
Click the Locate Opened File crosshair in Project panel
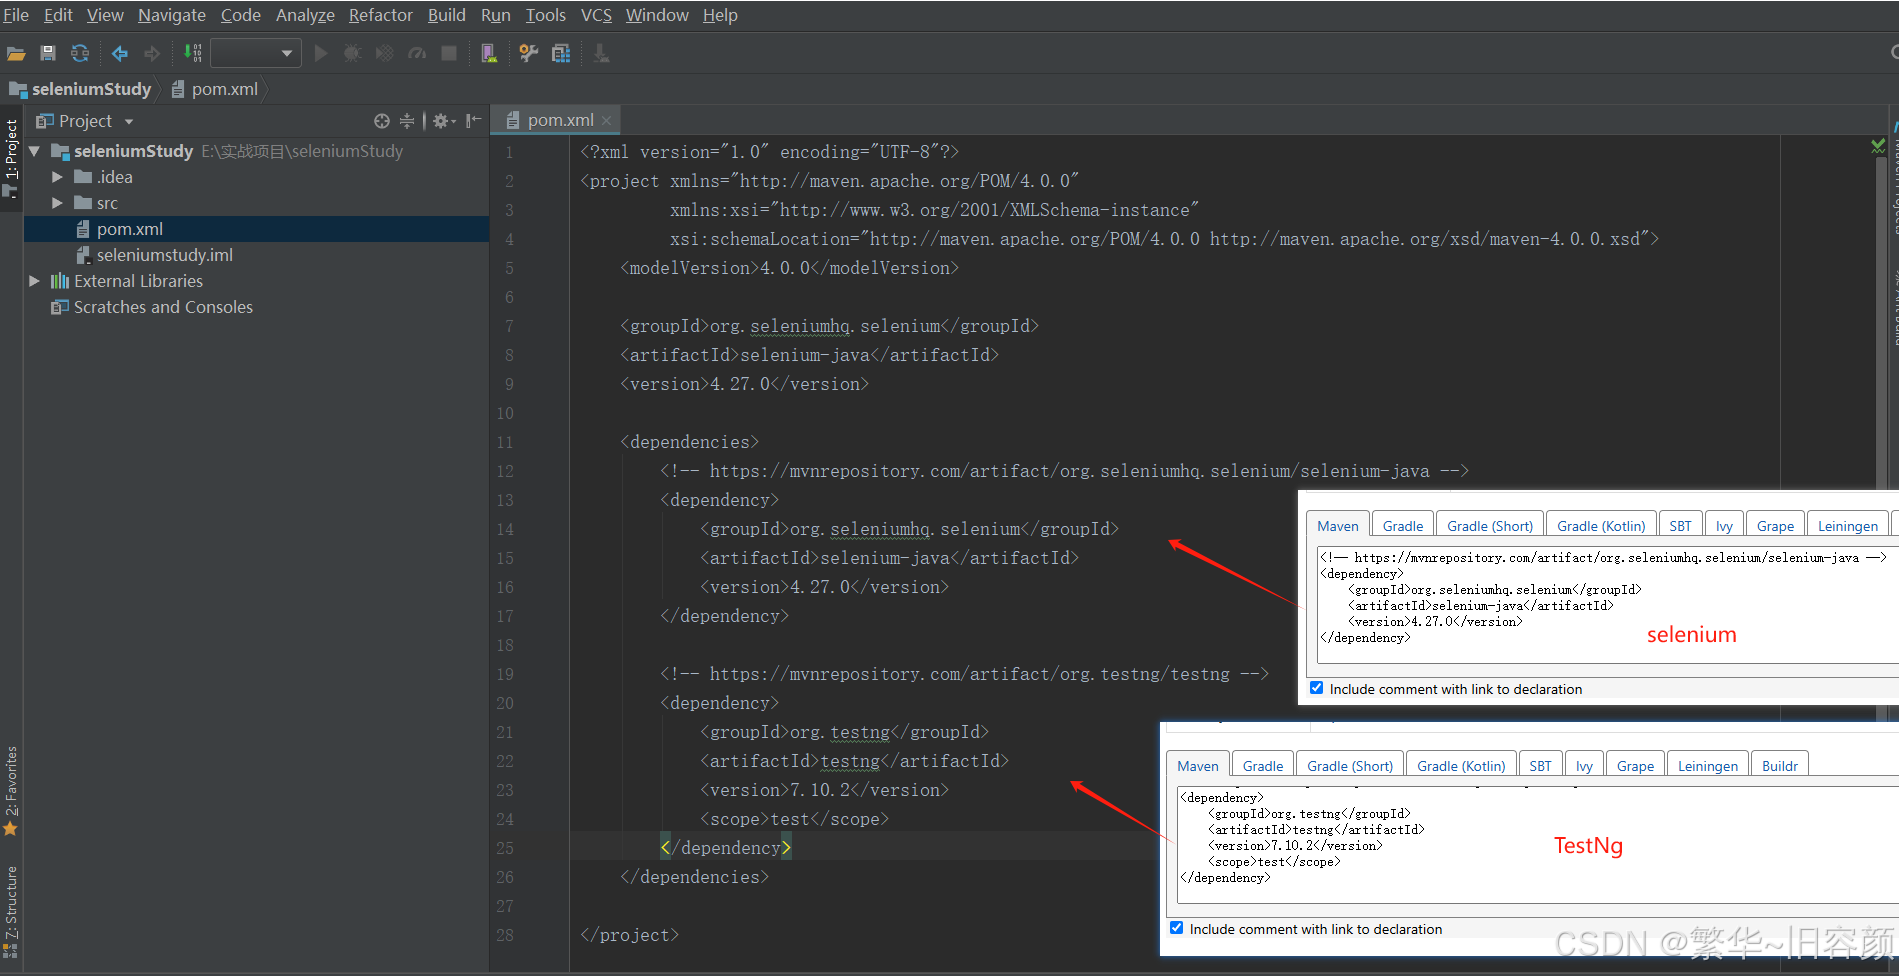click(x=381, y=120)
